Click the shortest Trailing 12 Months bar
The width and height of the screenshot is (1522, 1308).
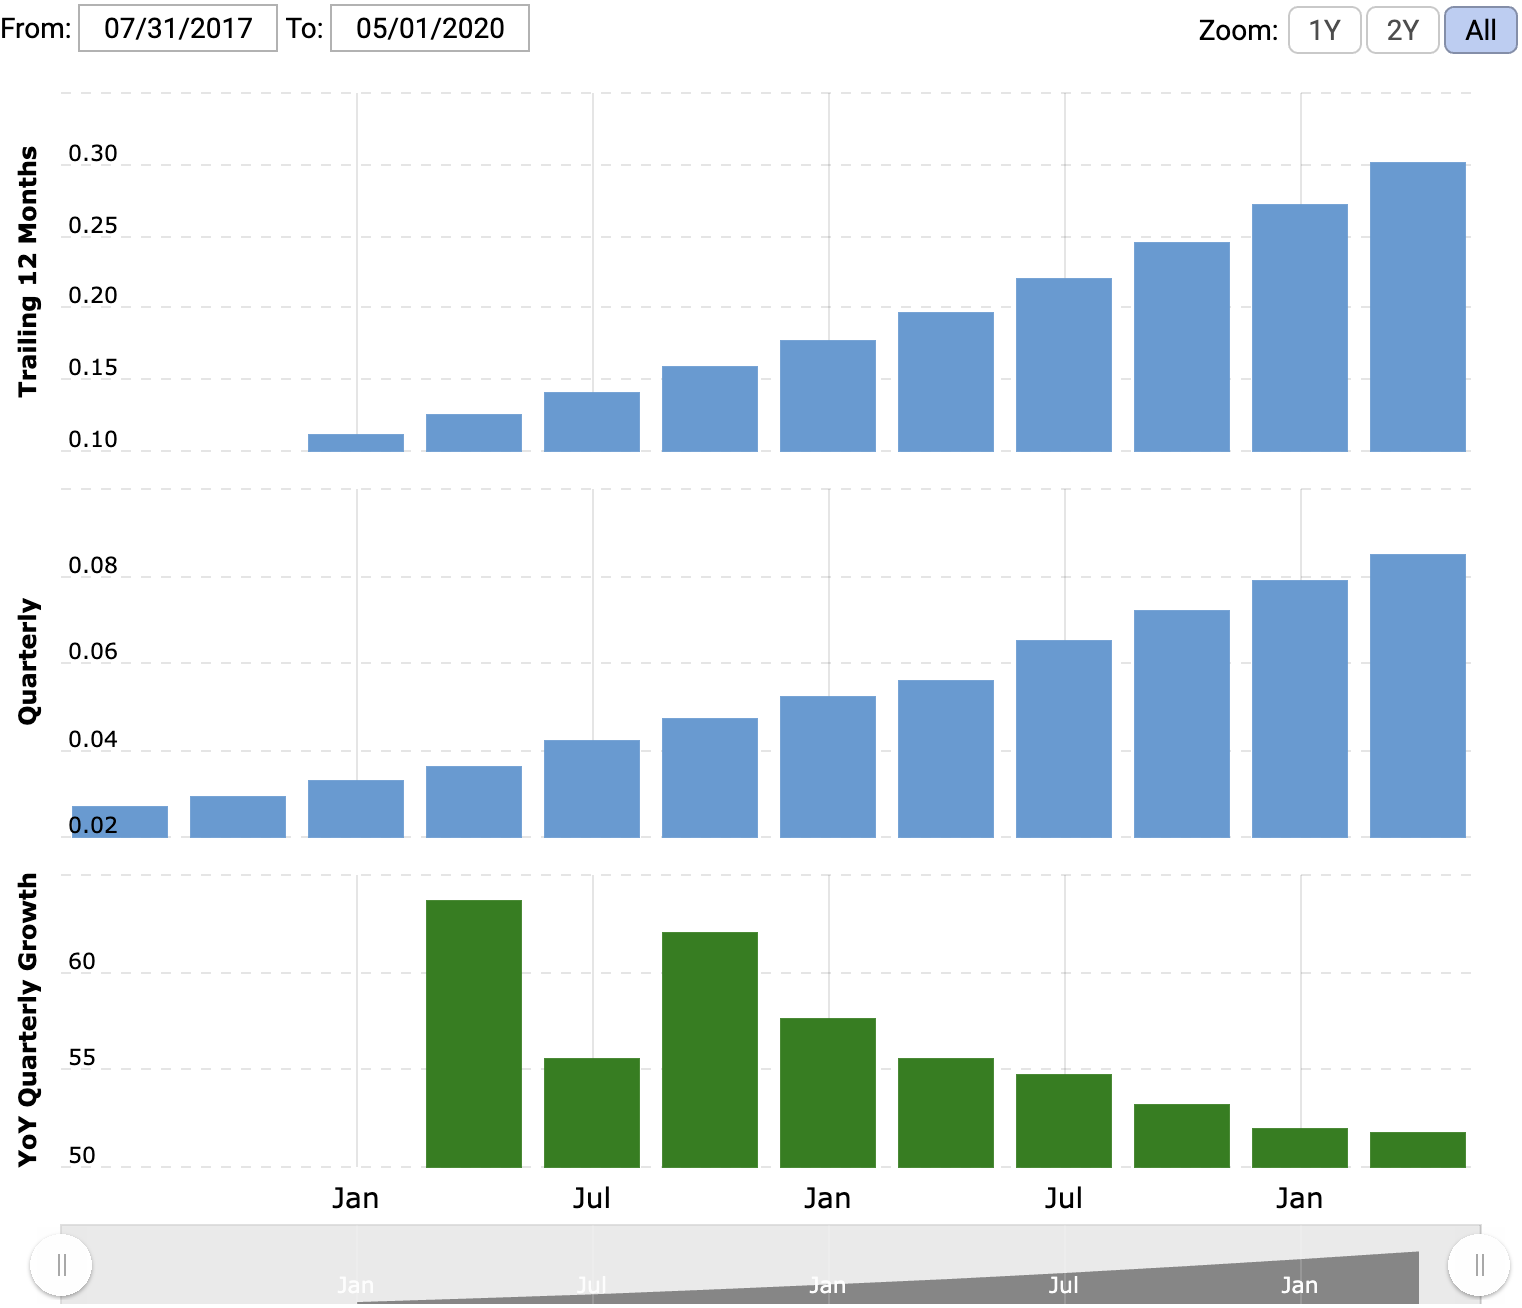(x=356, y=443)
